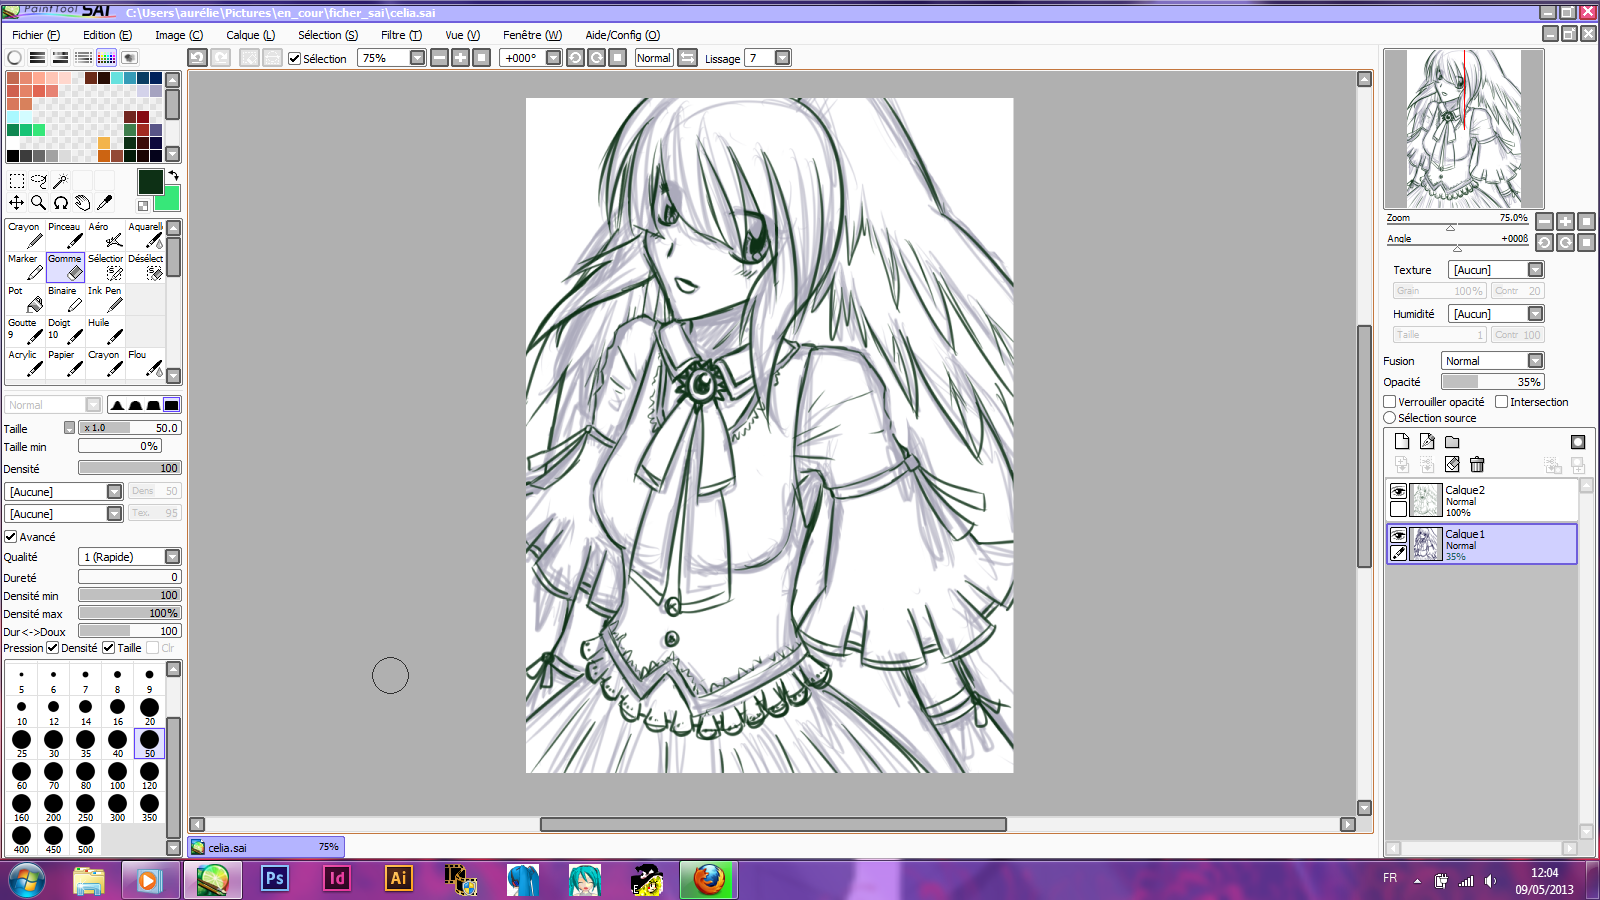
Task: Open the Texture [Aucun] dropdown
Action: click(x=1536, y=270)
